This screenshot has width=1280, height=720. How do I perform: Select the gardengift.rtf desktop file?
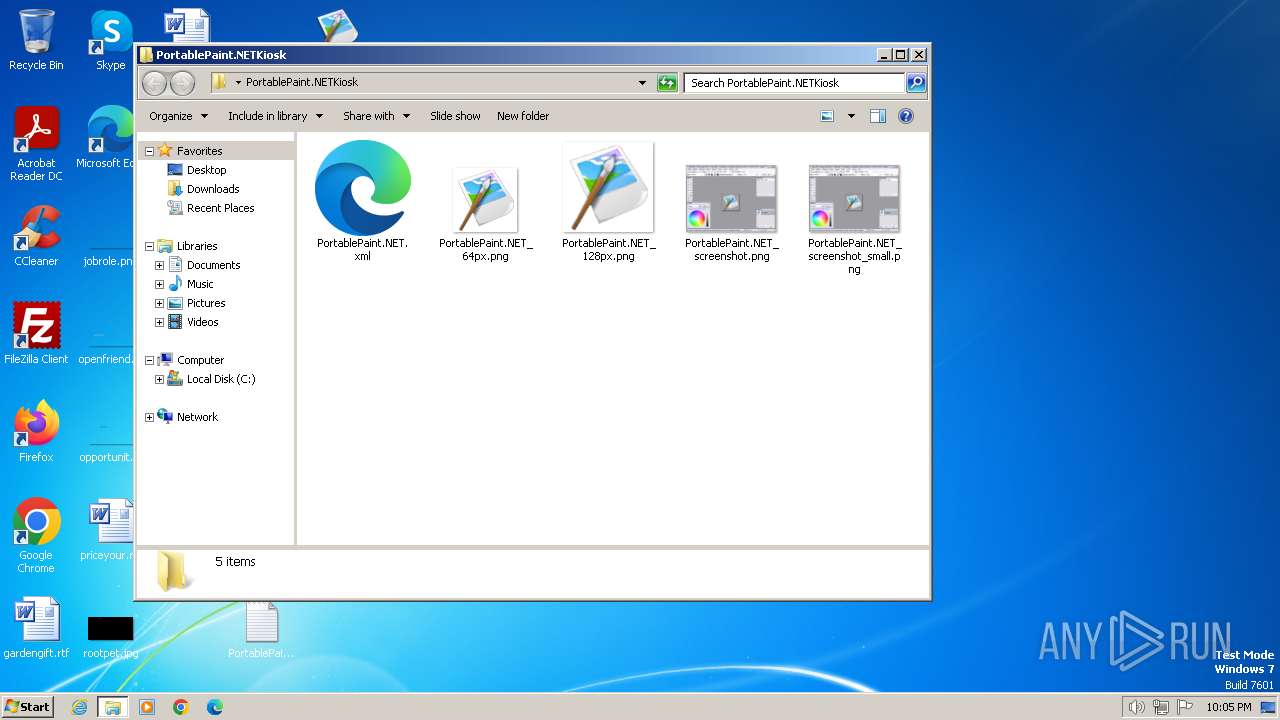point(36,629)
